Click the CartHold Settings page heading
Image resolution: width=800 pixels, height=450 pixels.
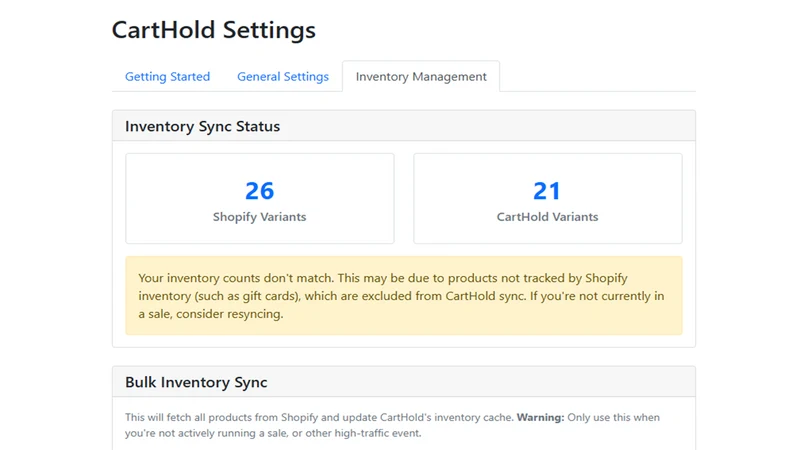[x=214, y=30]
